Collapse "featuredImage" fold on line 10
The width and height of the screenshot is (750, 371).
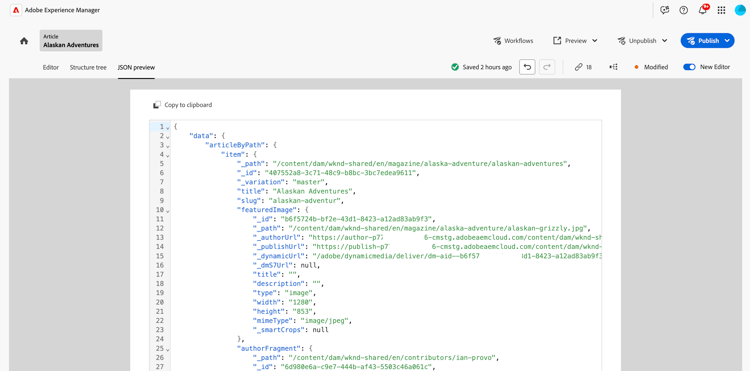tap(168, 210)
